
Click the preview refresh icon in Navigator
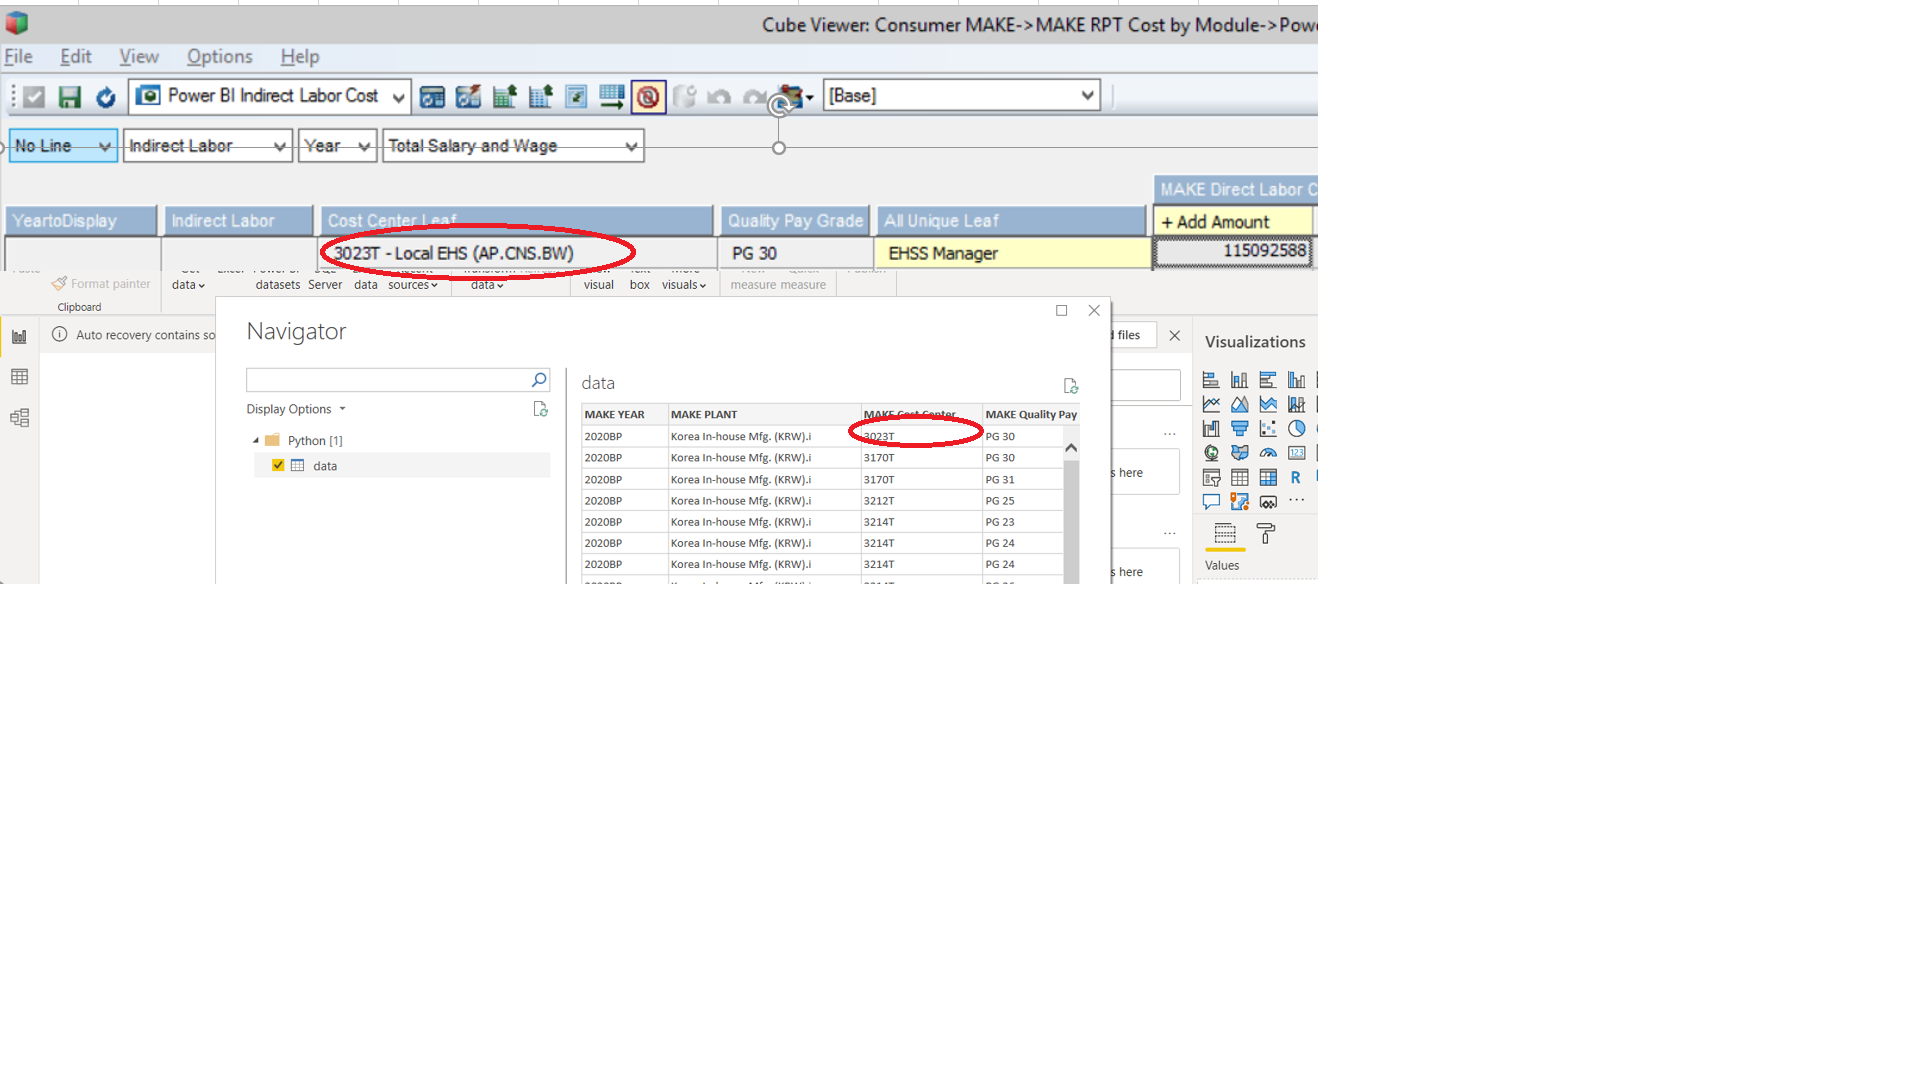[1070, 386]
